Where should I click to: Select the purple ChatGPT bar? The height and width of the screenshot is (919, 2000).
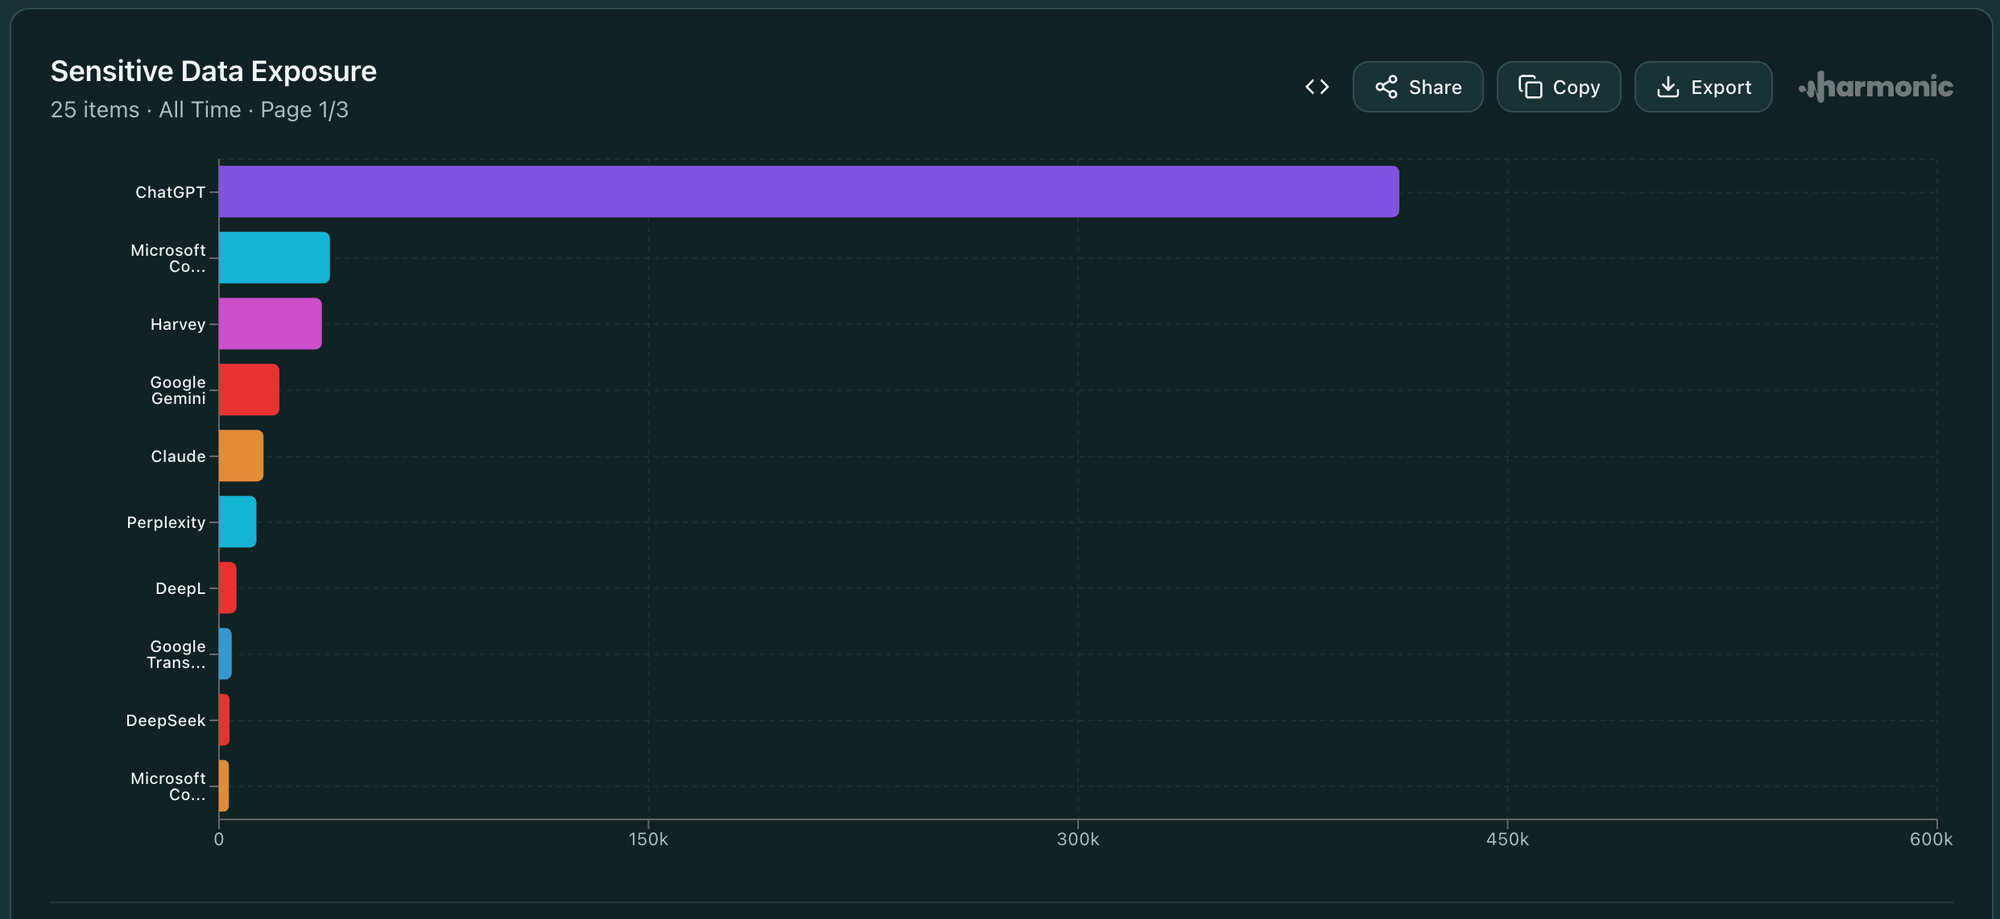[808, 192]
